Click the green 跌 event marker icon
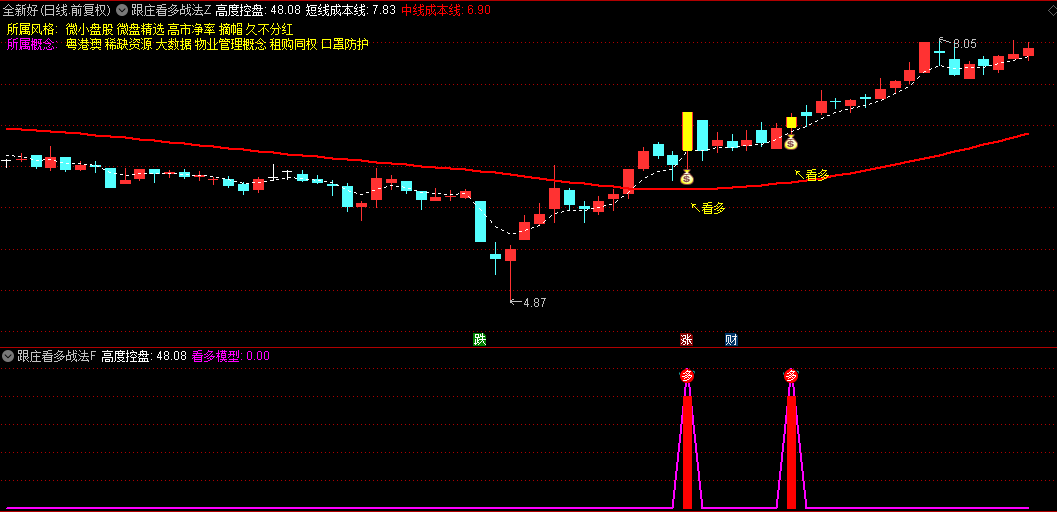This screenshot has width=1057, height=512. [x=479, y=340]
